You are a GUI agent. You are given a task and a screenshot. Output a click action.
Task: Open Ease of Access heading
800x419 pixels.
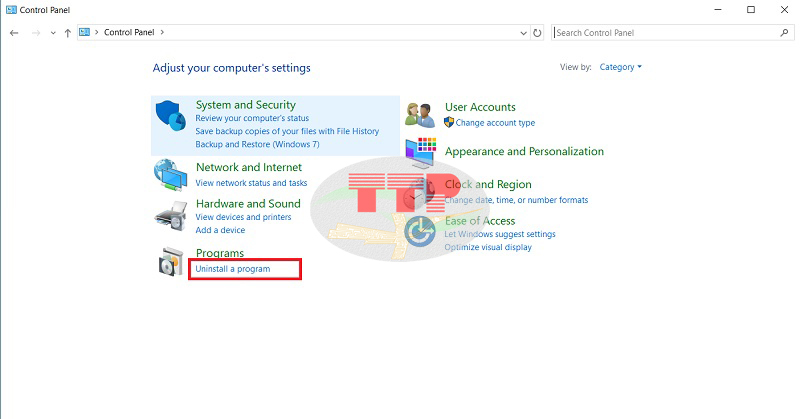click(480, 221)
